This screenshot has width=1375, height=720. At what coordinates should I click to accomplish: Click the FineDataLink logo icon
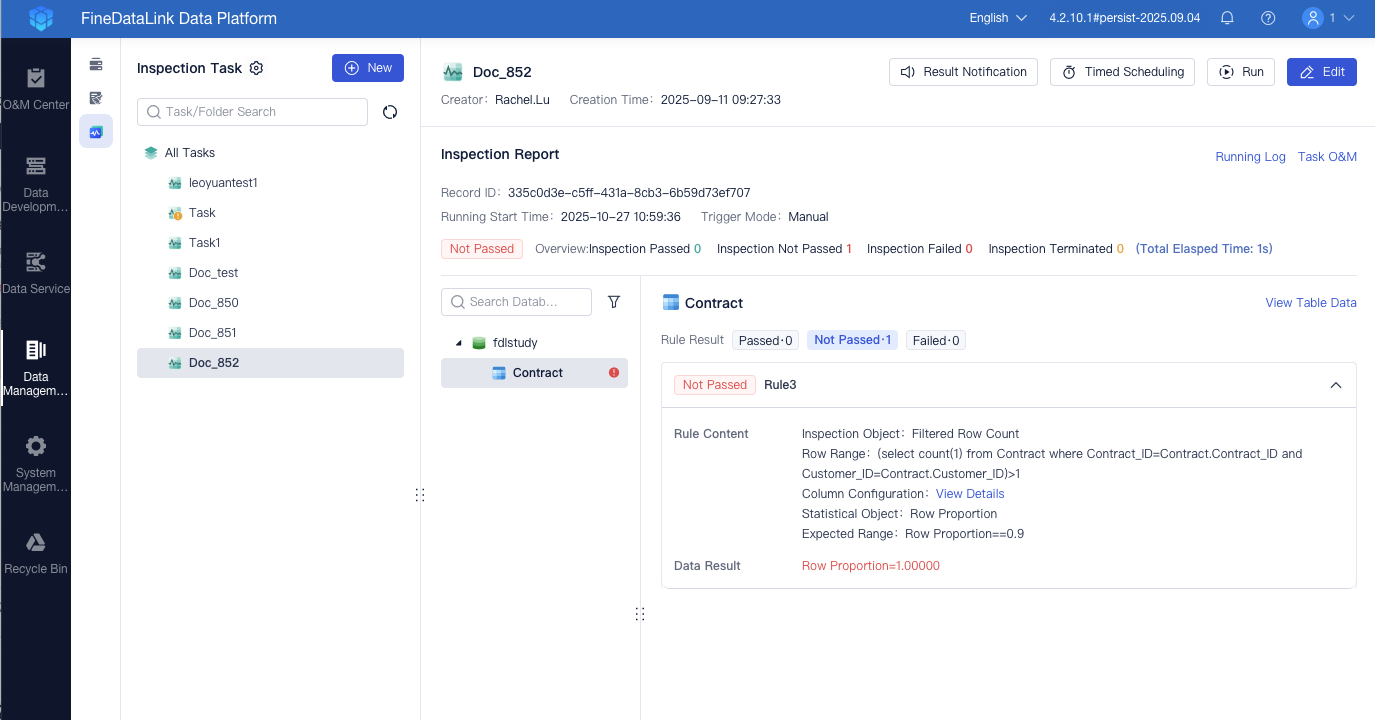(41, 18)
